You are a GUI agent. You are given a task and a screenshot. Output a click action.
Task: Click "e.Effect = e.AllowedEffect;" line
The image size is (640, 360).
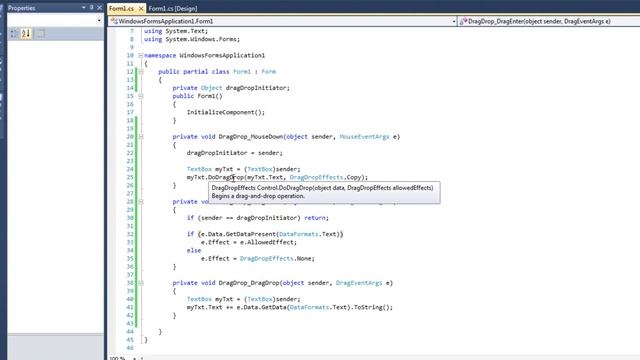[249, 242]
